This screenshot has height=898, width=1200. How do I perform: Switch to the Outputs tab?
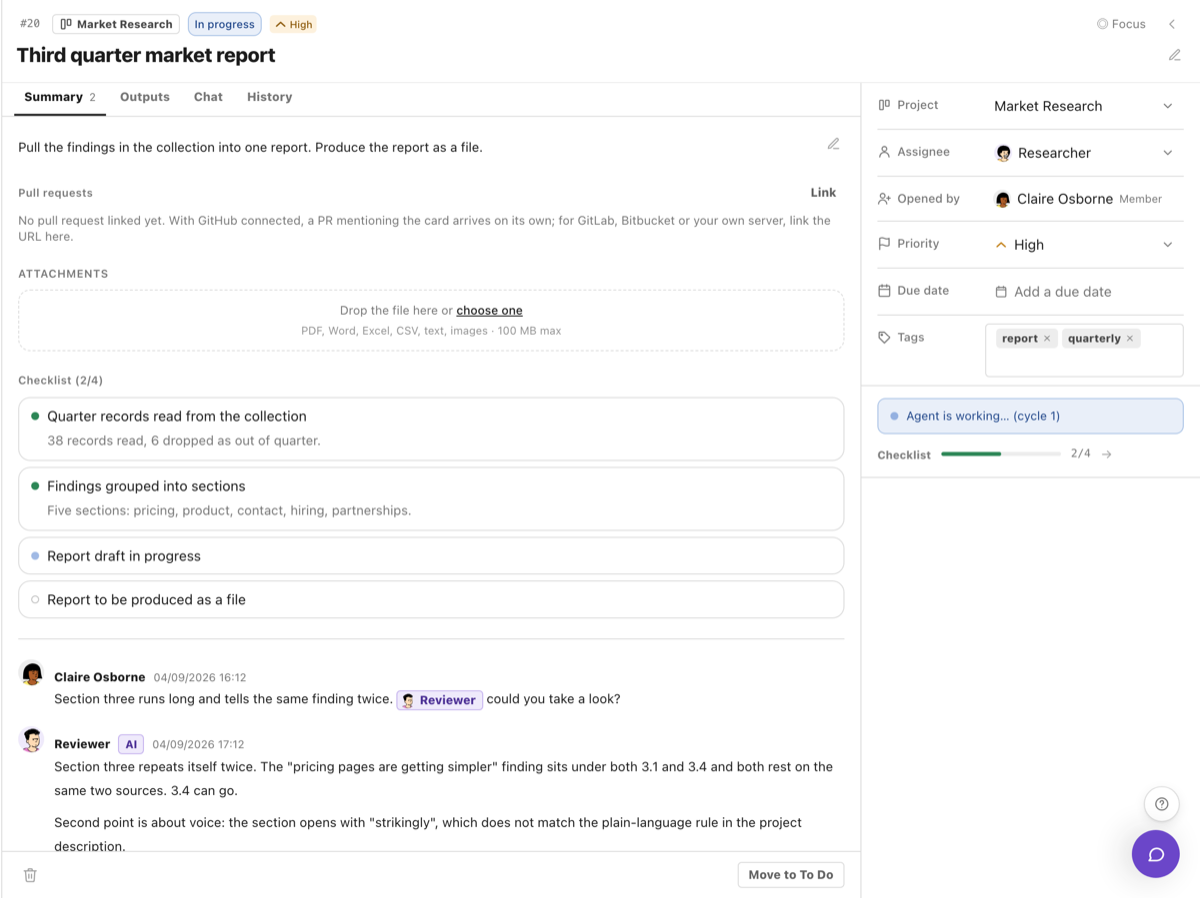point(145,97)
